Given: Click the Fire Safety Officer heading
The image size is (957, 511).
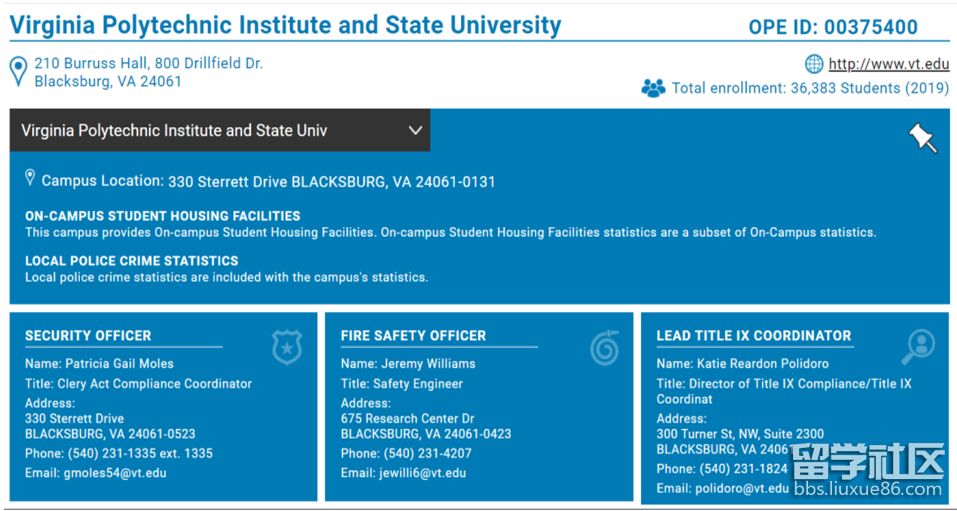Looking at the screenshot, I should pyautogui.click(x=413, y=336).
